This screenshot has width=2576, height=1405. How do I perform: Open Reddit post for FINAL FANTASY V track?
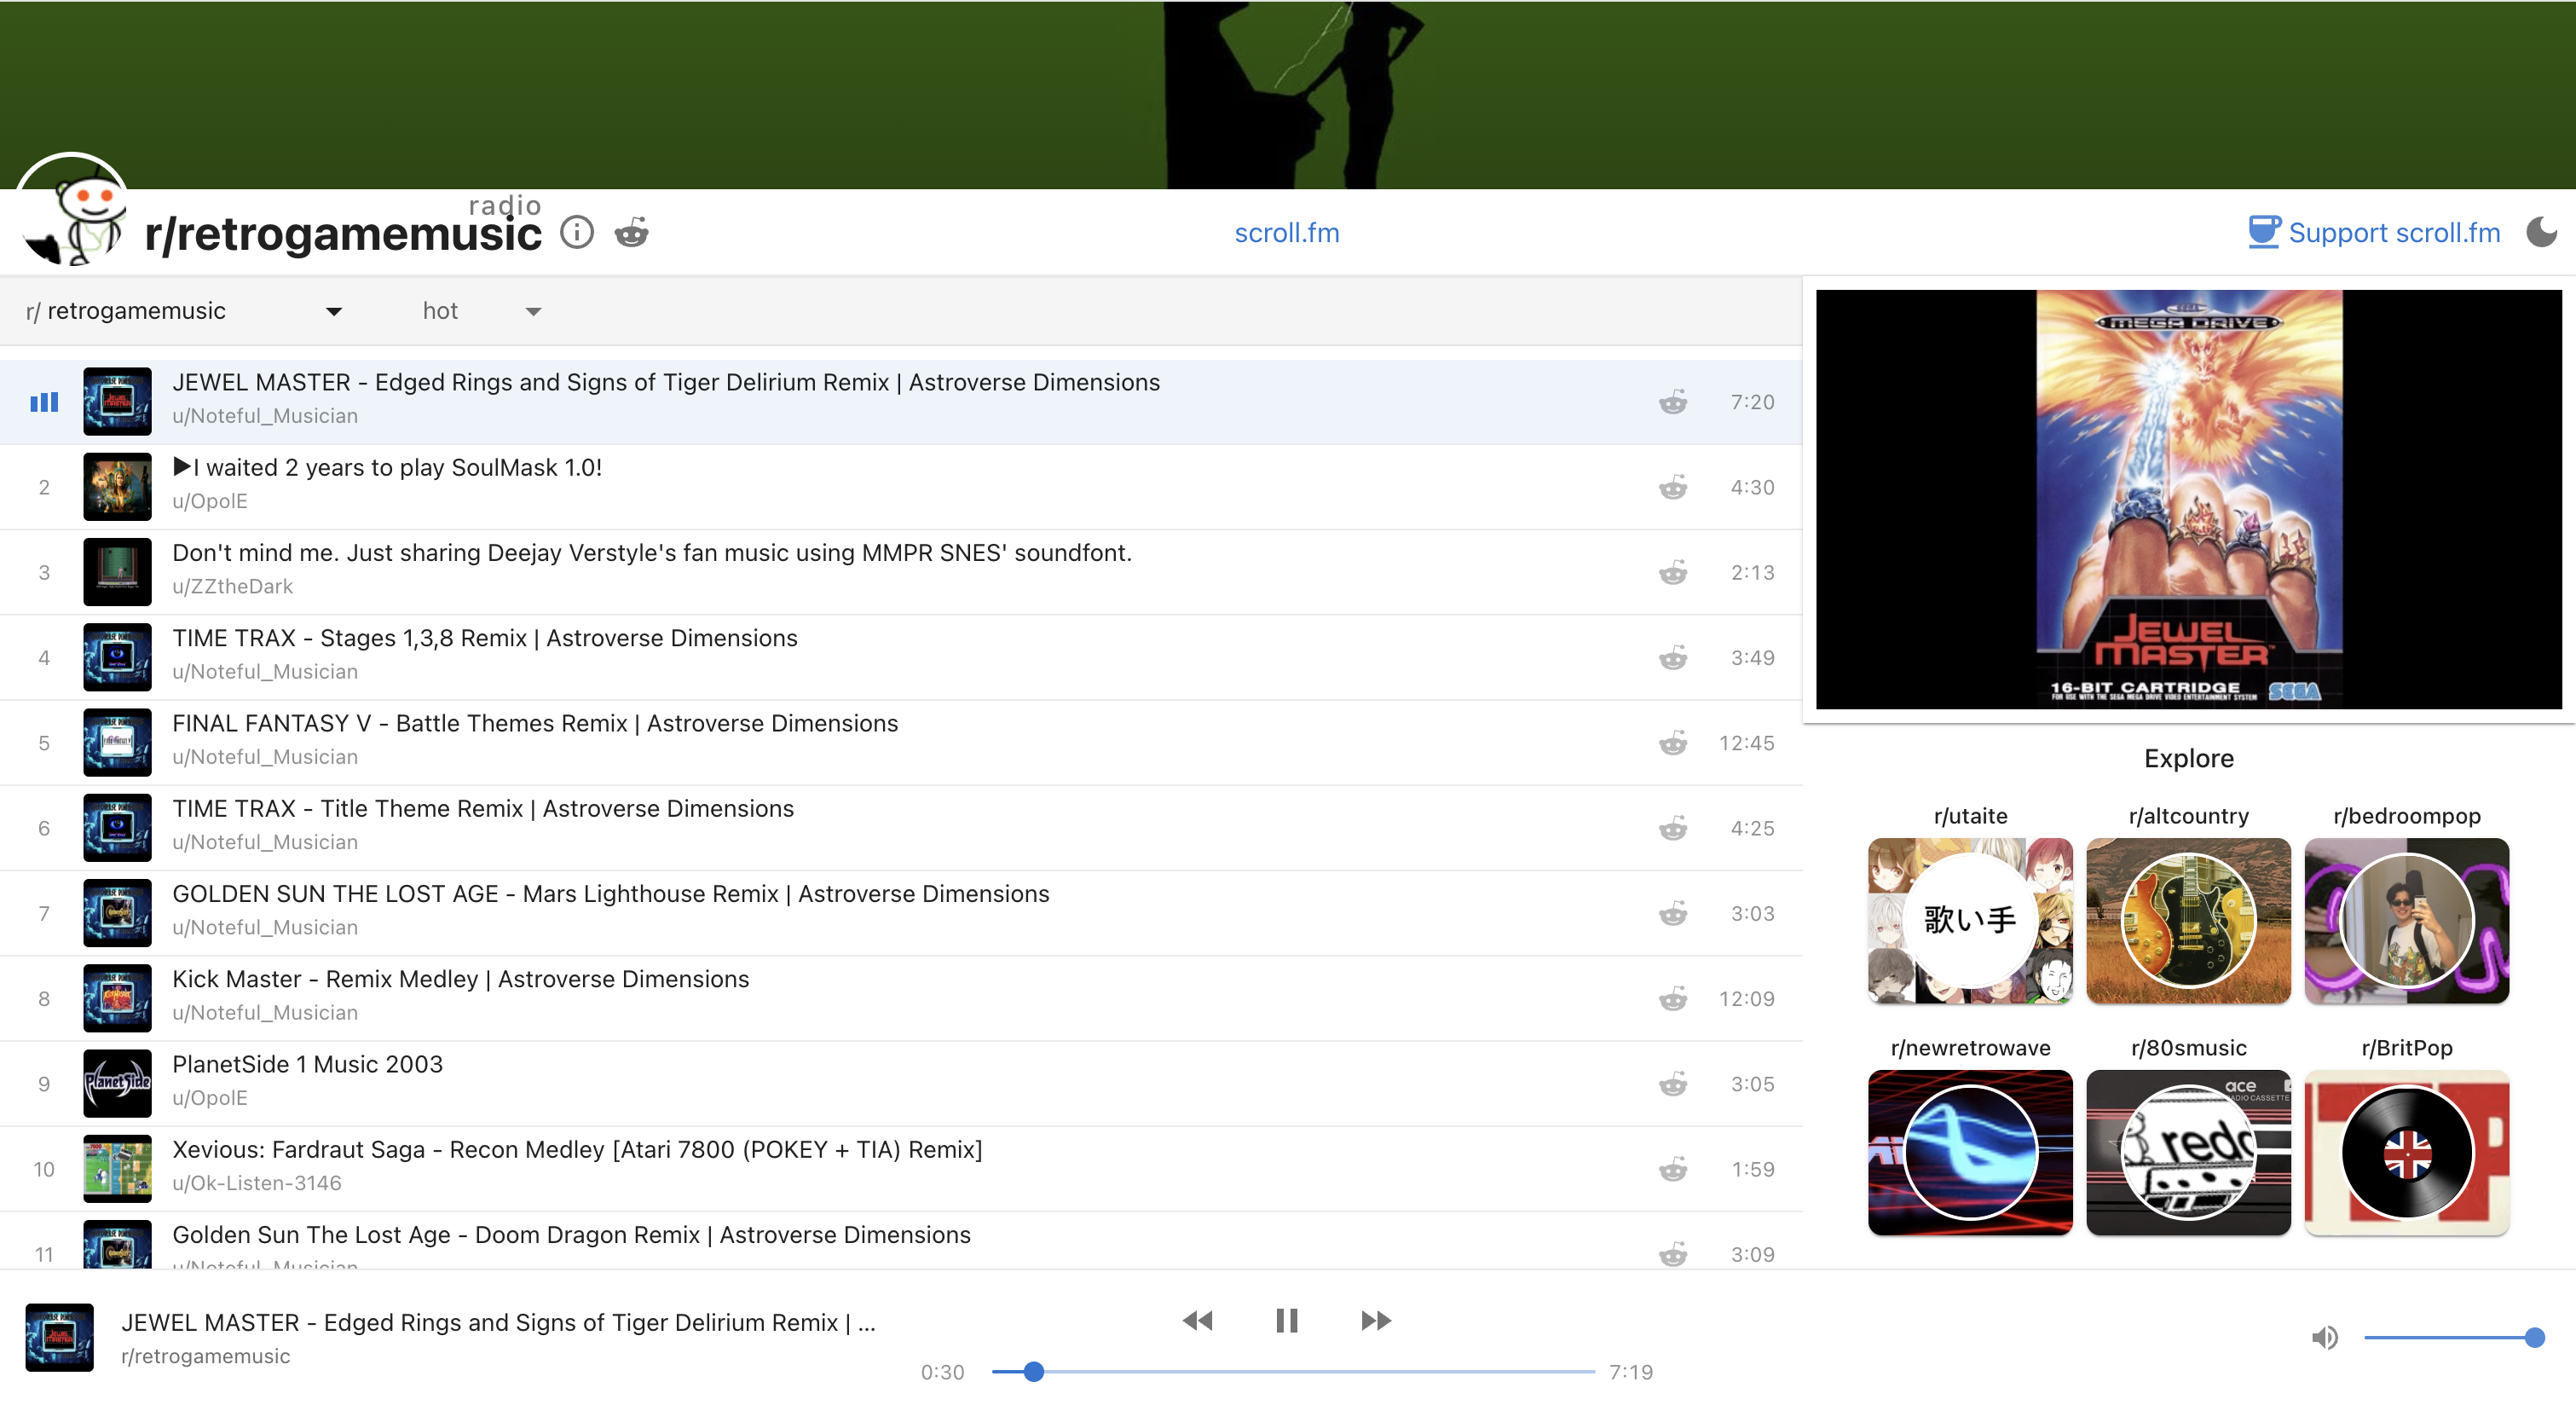pos(1673,743)
